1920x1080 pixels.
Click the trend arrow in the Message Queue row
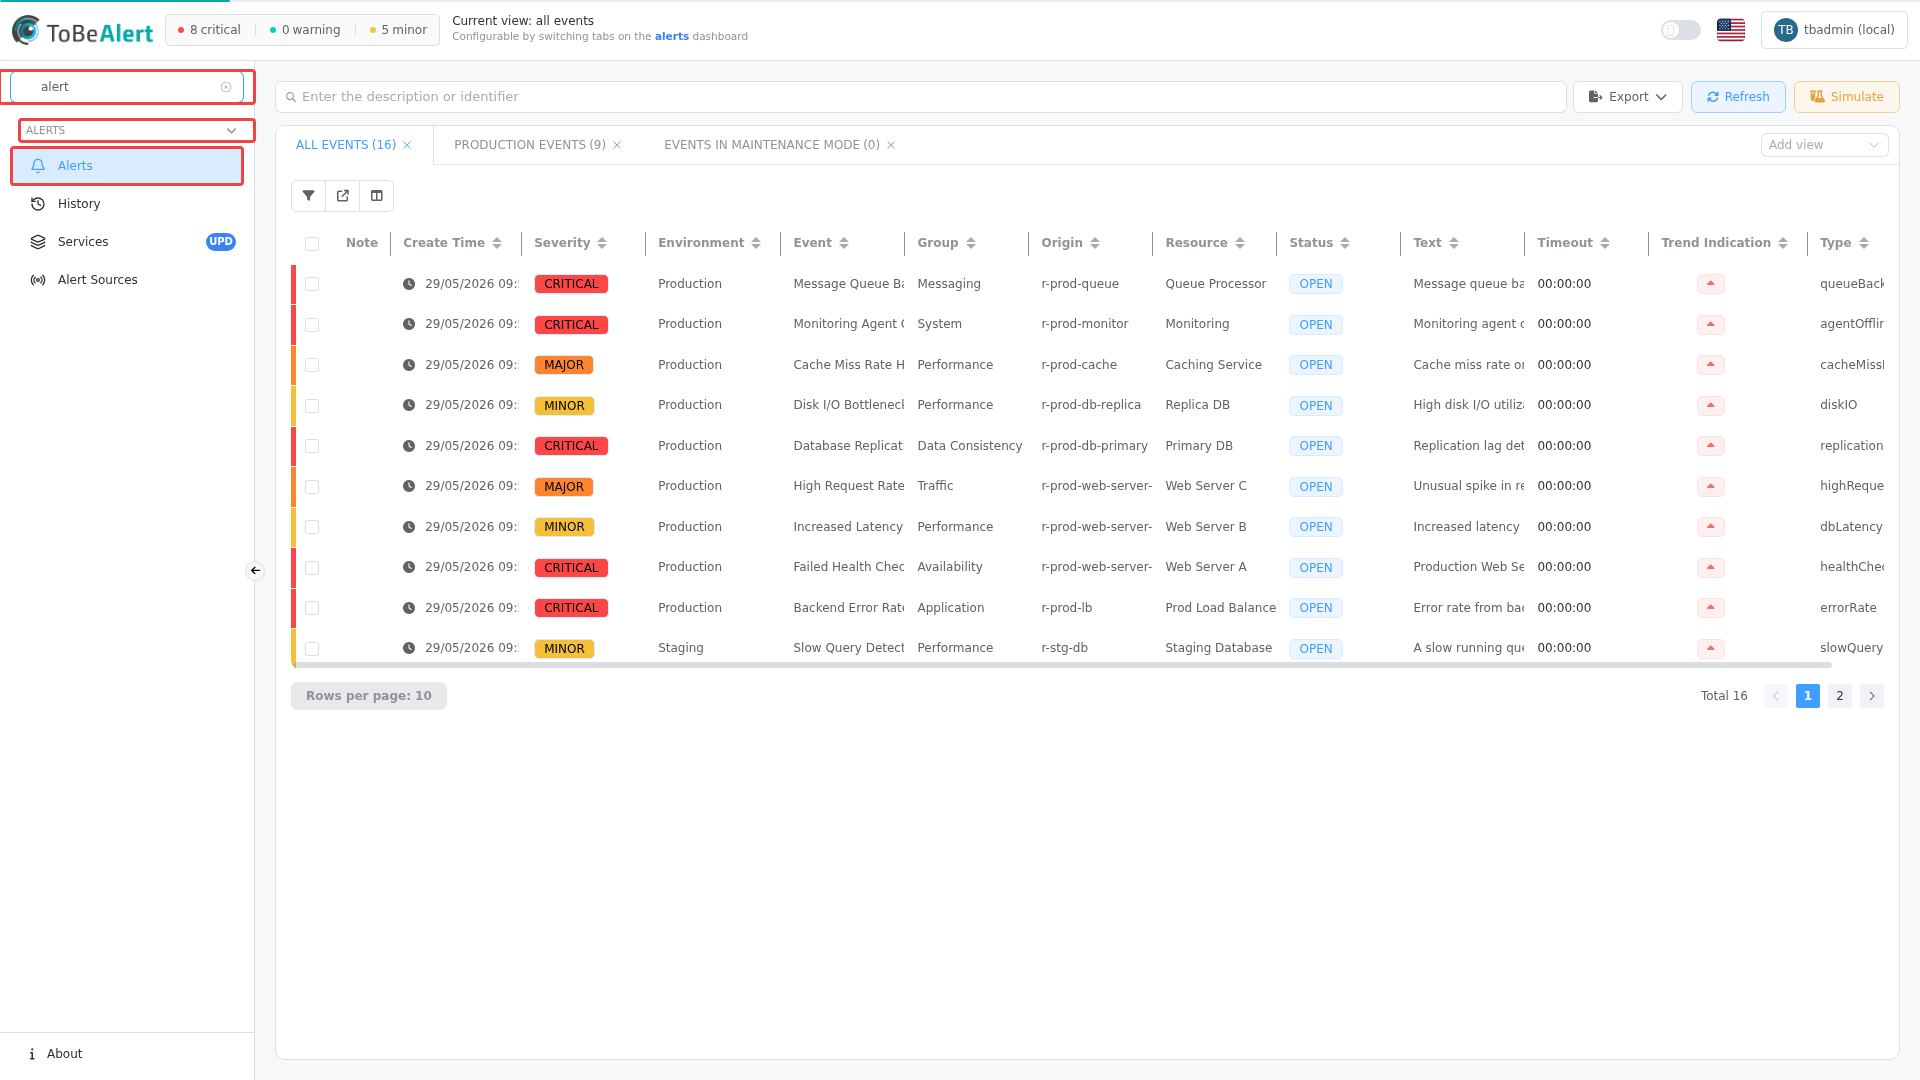coord(1711,284)
